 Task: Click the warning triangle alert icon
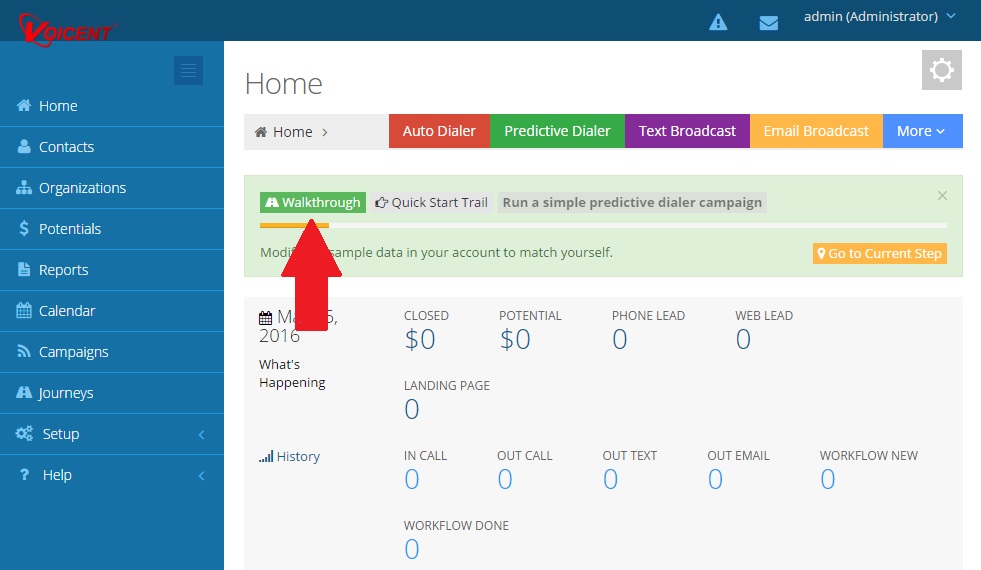(x=718, y=22)
